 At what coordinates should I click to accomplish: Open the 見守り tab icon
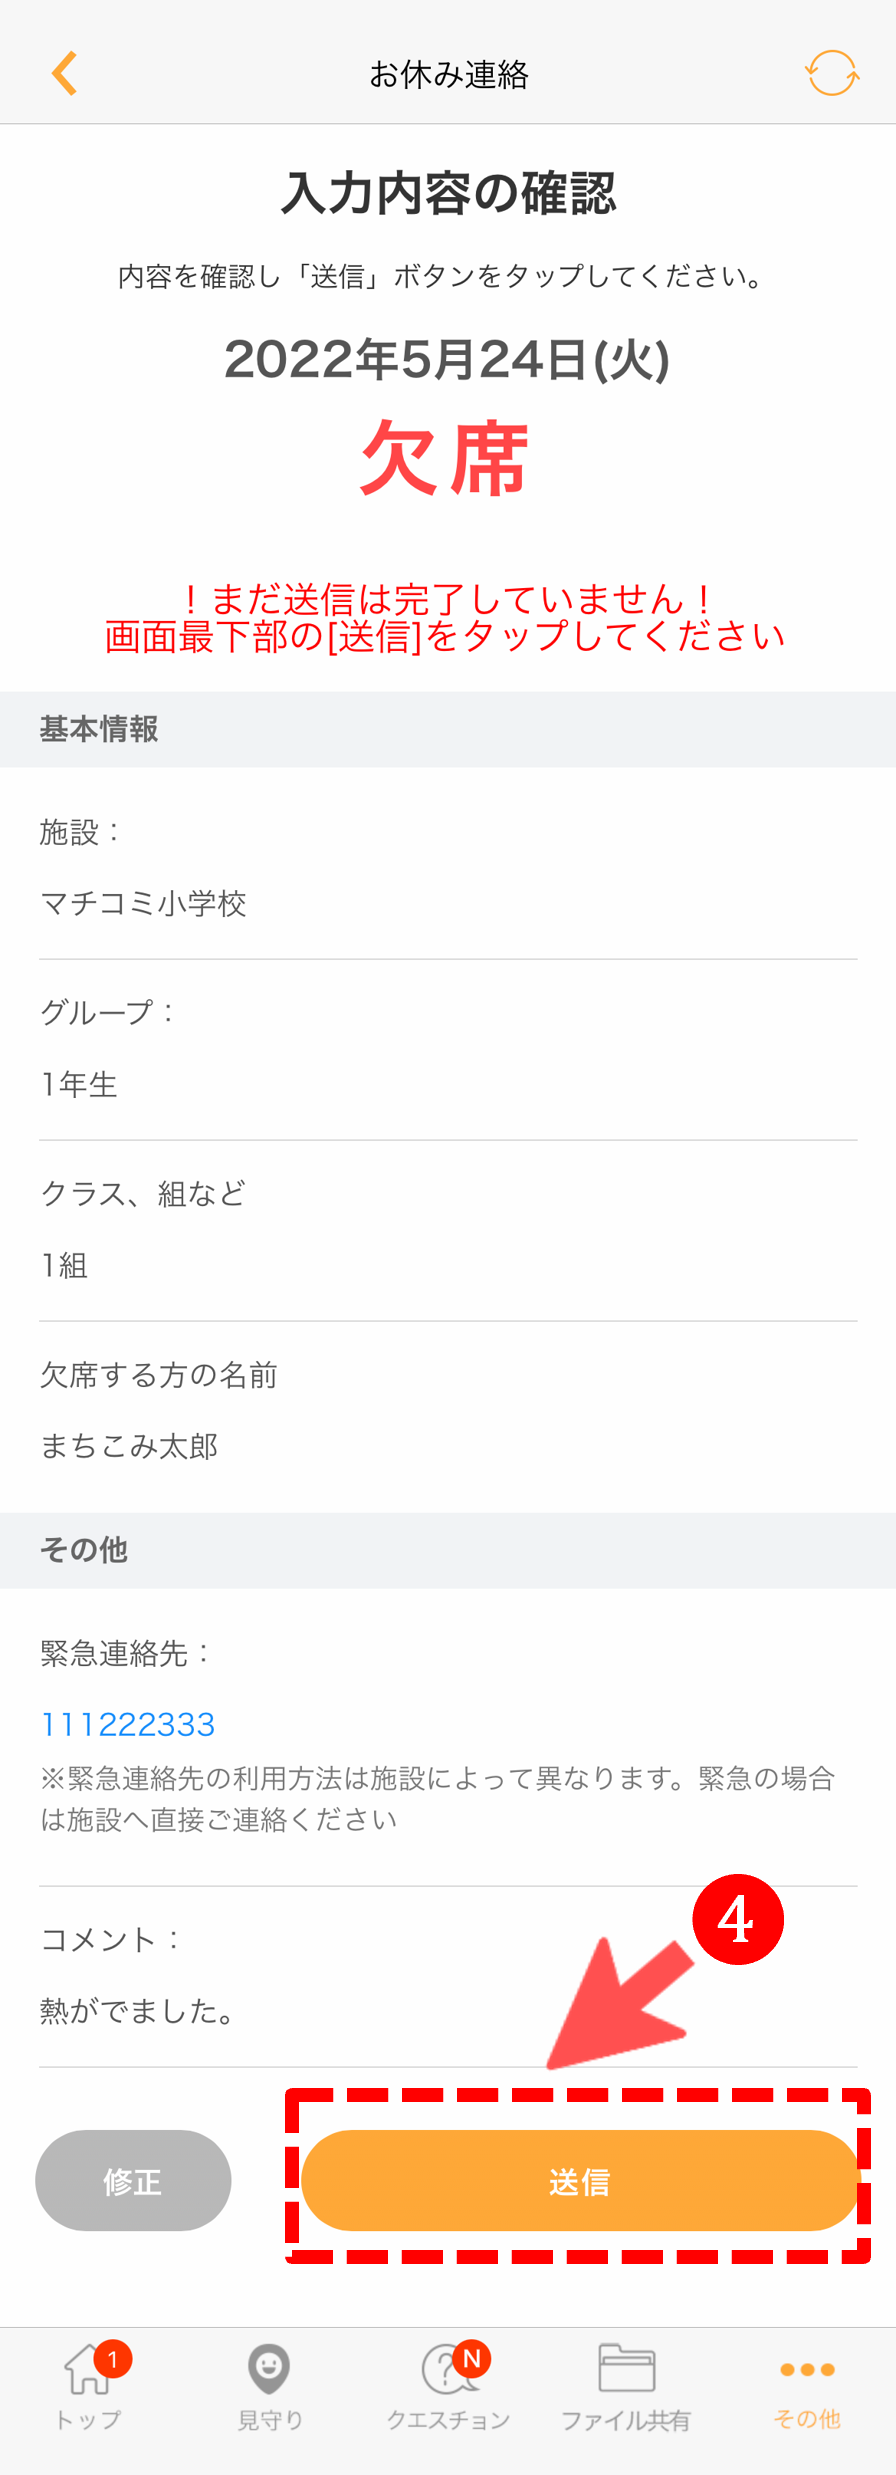pos(269,2368)
